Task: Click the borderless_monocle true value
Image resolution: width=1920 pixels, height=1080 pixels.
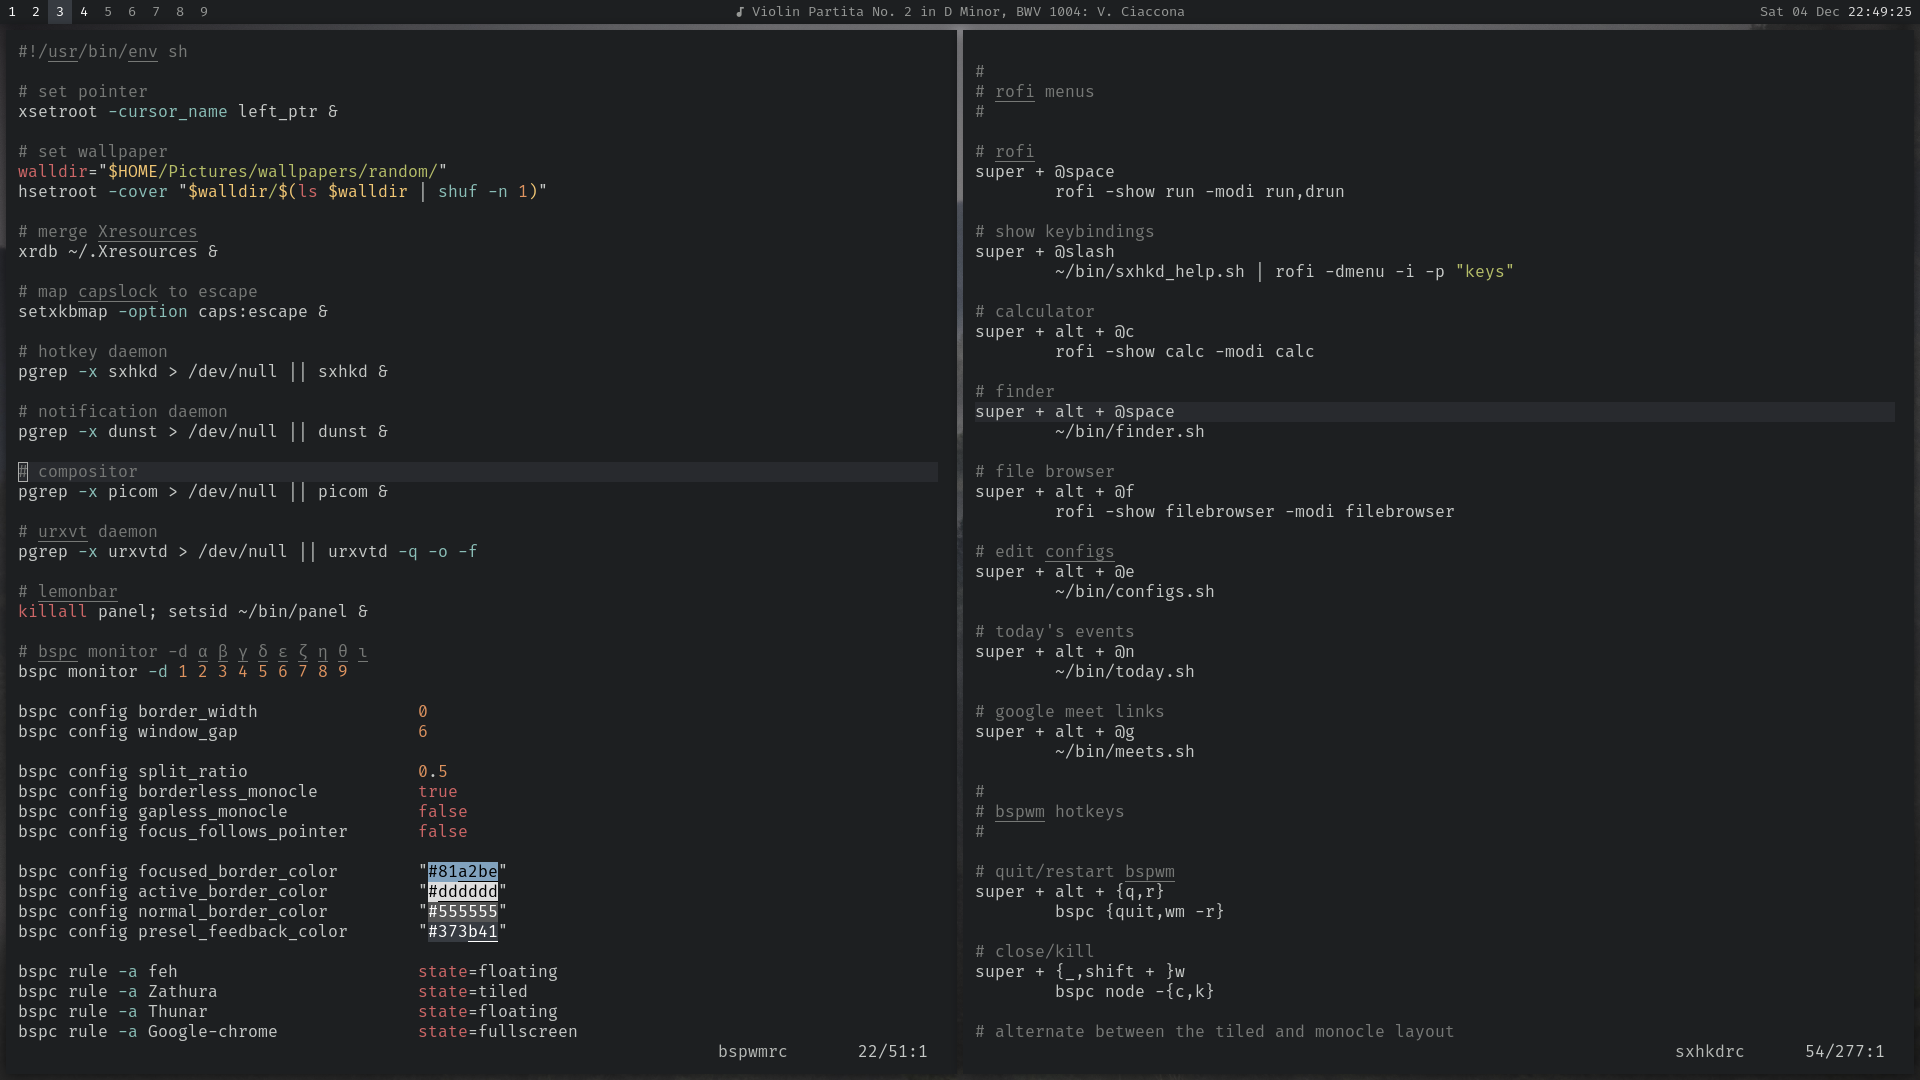Action: [437, 792]
